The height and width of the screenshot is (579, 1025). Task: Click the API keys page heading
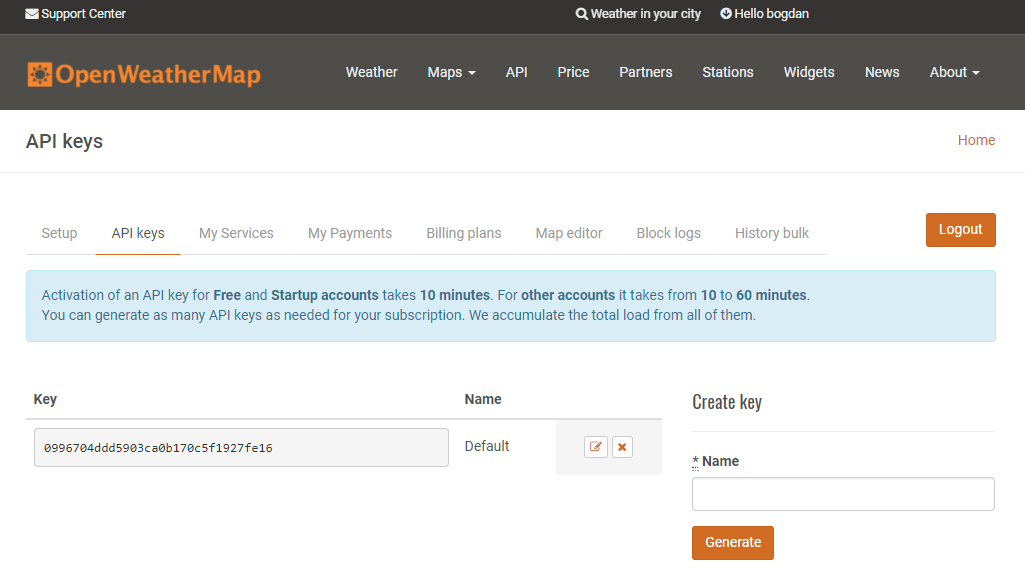(x=64, y=141)
